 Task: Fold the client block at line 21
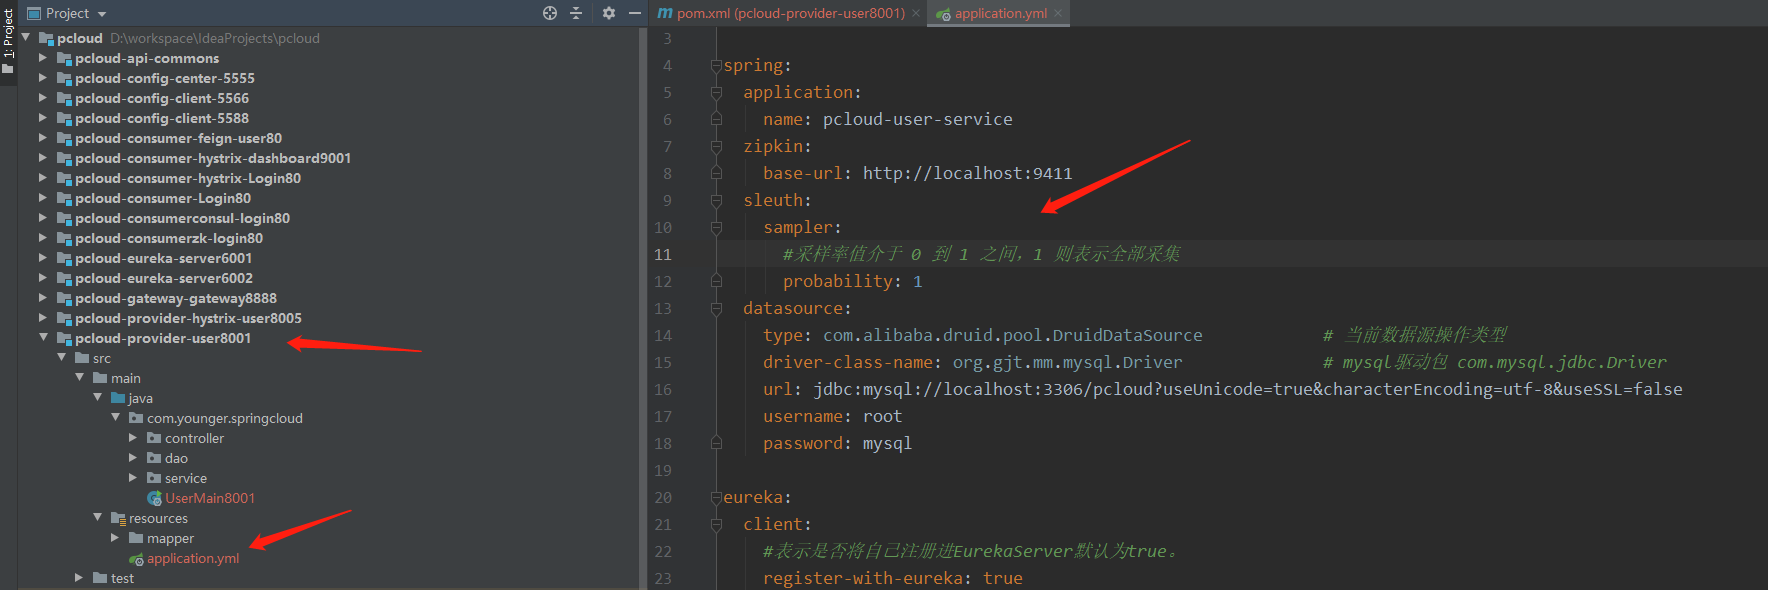click(716, 524)
